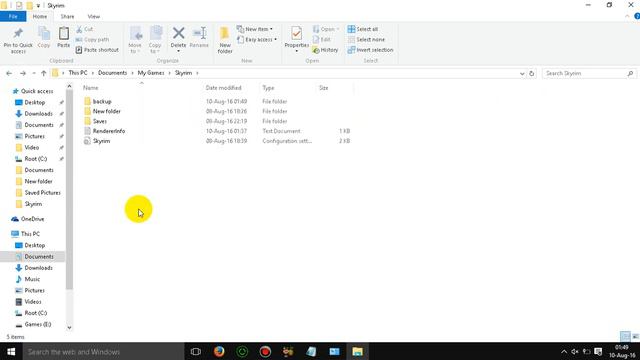
Task: Open the volume tray icon
Action: pyautogui.click(x=575, y=351)
